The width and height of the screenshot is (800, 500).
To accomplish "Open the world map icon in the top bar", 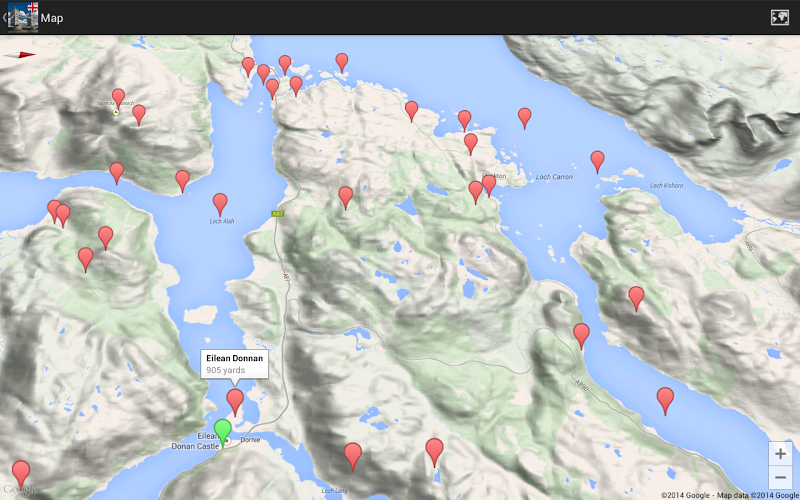I will [780, 17].
